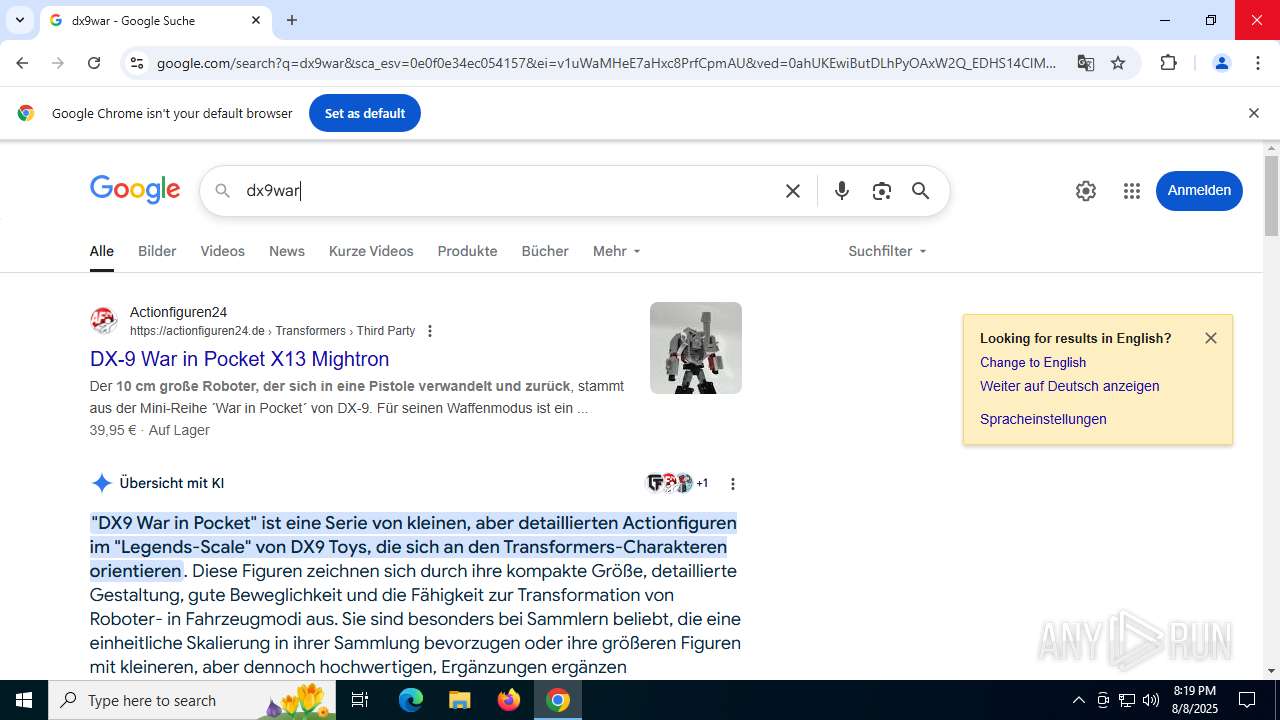Open the Extensions puzzle icon
The height and width of the screenshot is (720, 1280).
pos(1168,63)
